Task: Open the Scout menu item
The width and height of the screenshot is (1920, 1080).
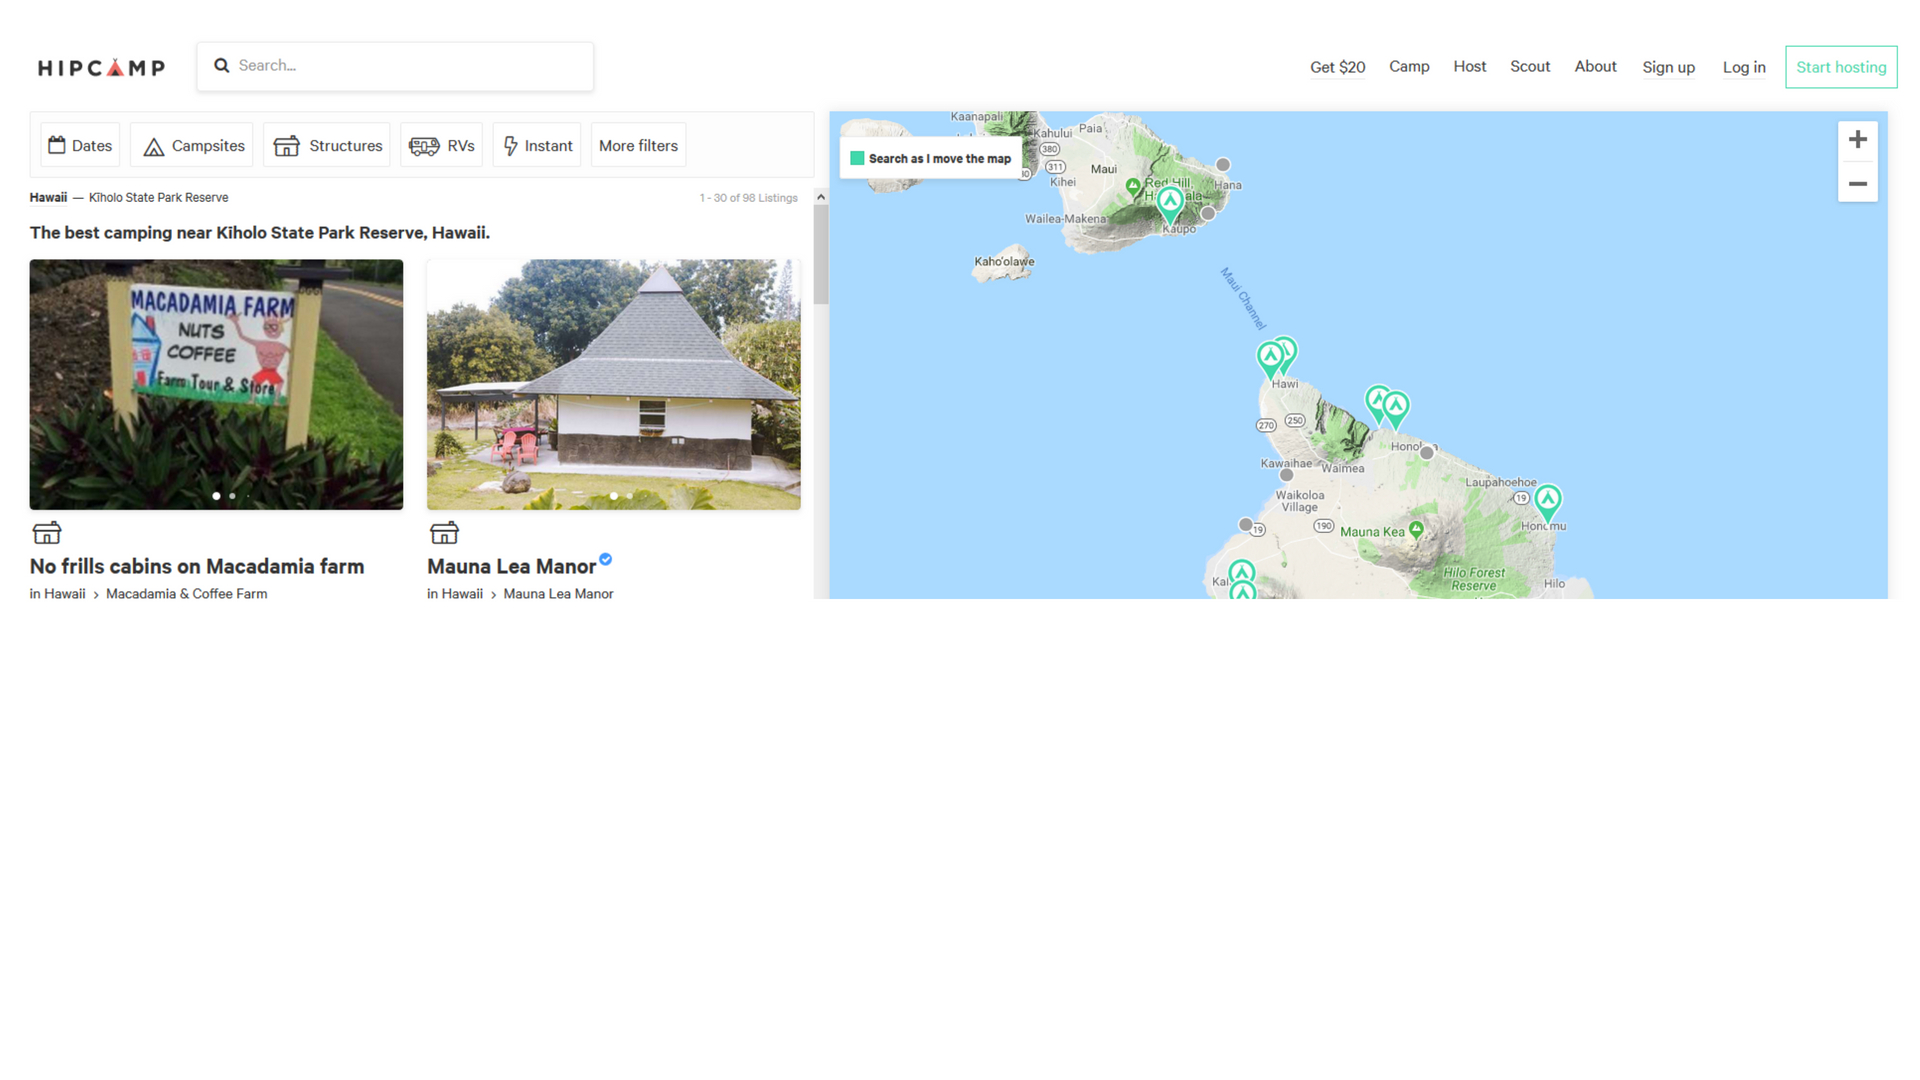Action: pyautogui.click(x=1530, y=66)
